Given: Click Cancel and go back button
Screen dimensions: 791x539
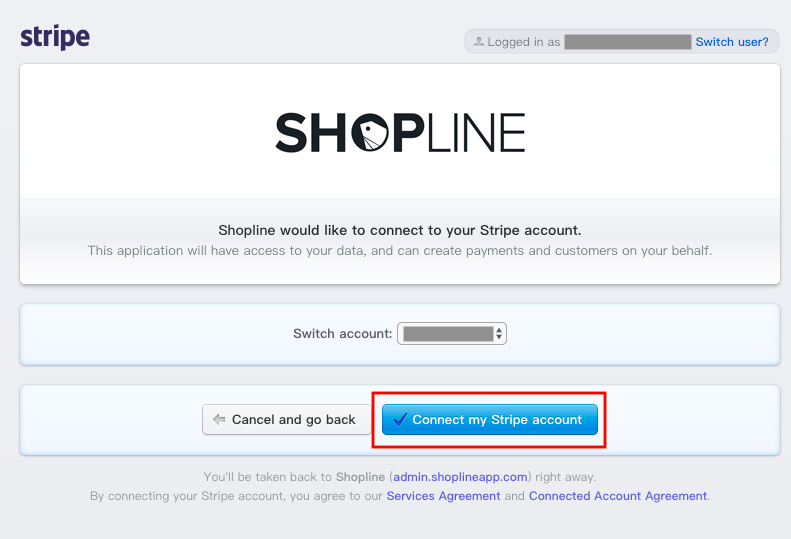Looking at the screenshot, I should pos(286,419).
